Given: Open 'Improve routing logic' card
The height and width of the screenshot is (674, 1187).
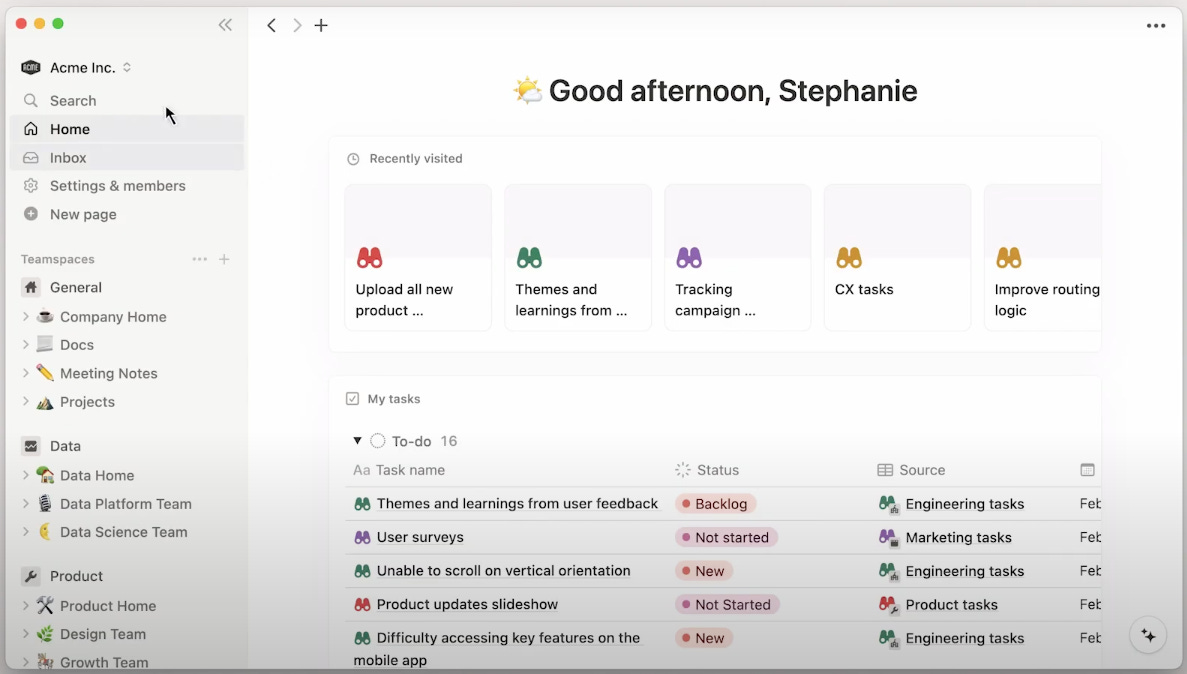Looking at the screenshot, I should pos(1042,257).
